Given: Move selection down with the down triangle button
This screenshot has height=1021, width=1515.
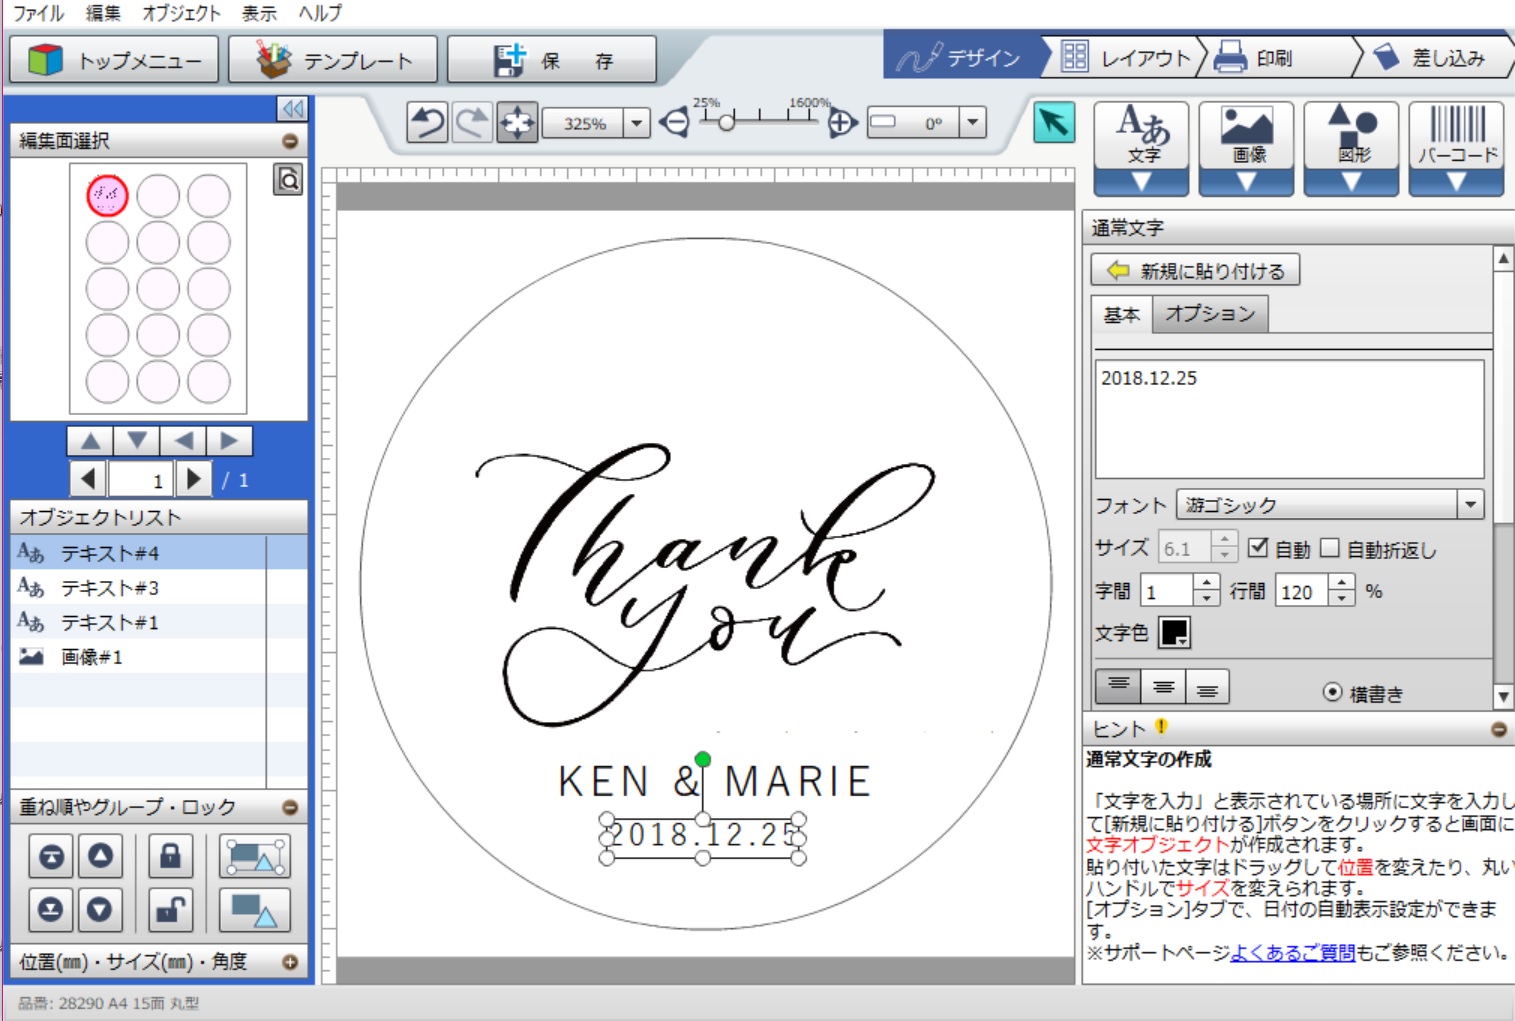Looking at the screenshot, I should pyautogui.click(x=137, y=441).
